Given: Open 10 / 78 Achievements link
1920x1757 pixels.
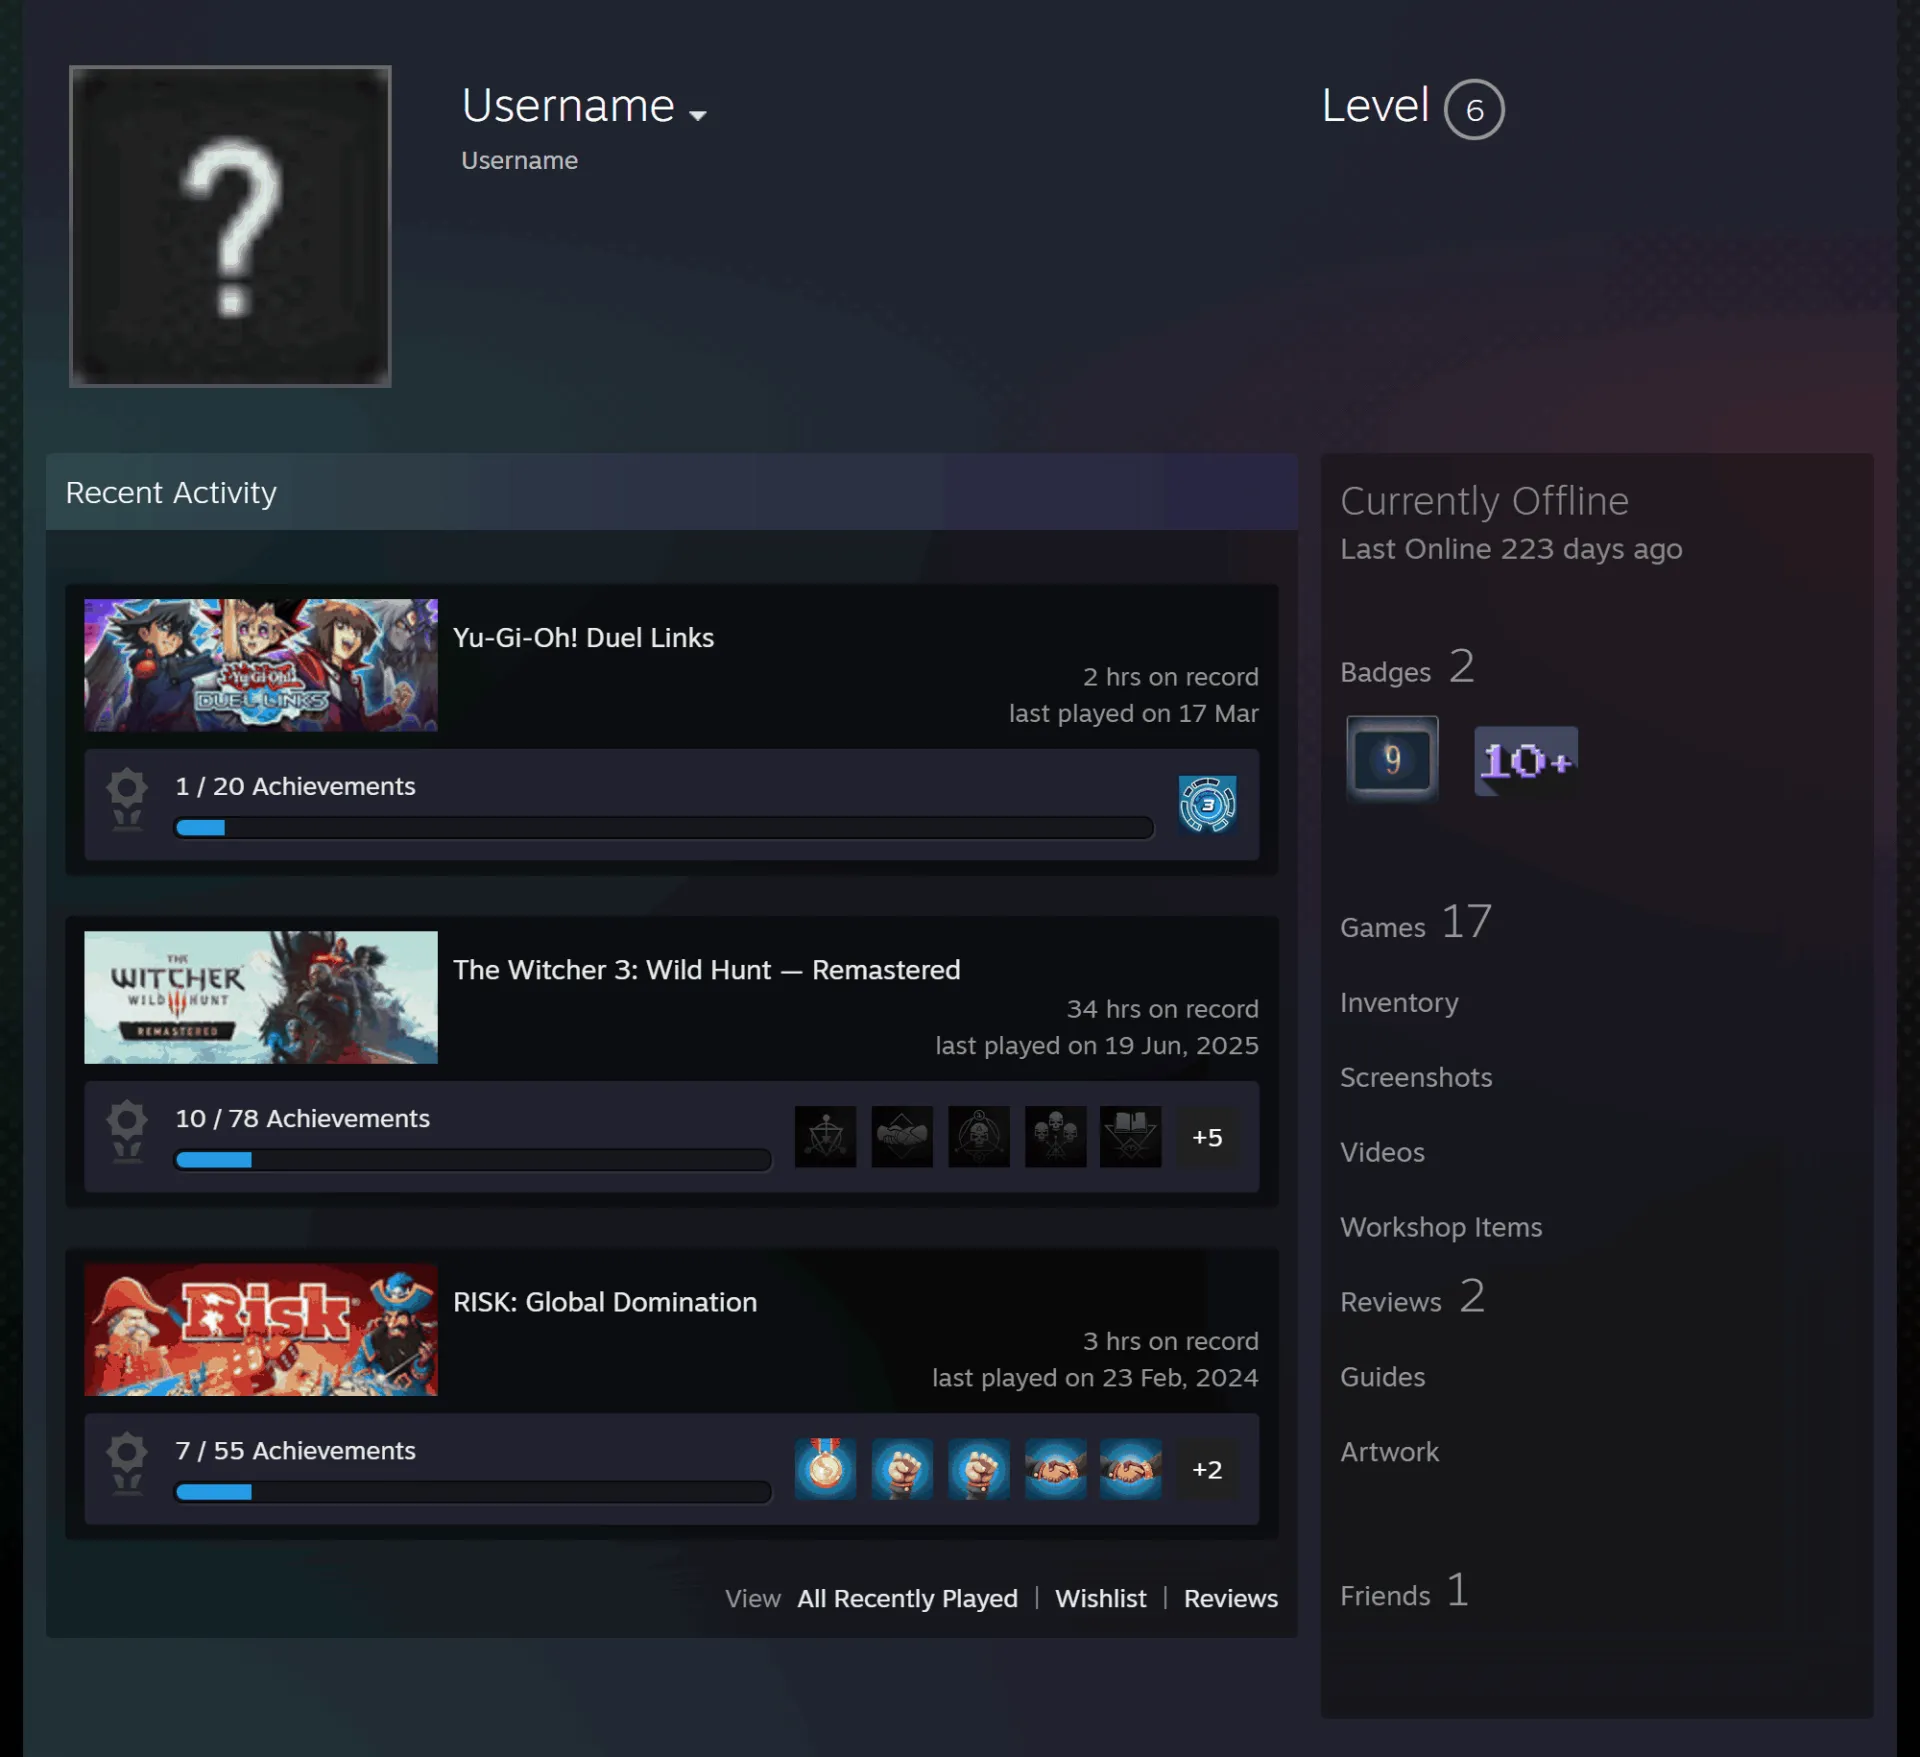Looking at the screenshot, I should [x=302, y=1118].
